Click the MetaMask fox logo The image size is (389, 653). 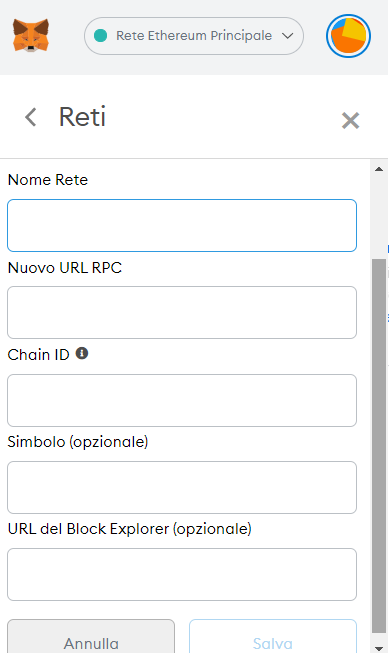31,35
